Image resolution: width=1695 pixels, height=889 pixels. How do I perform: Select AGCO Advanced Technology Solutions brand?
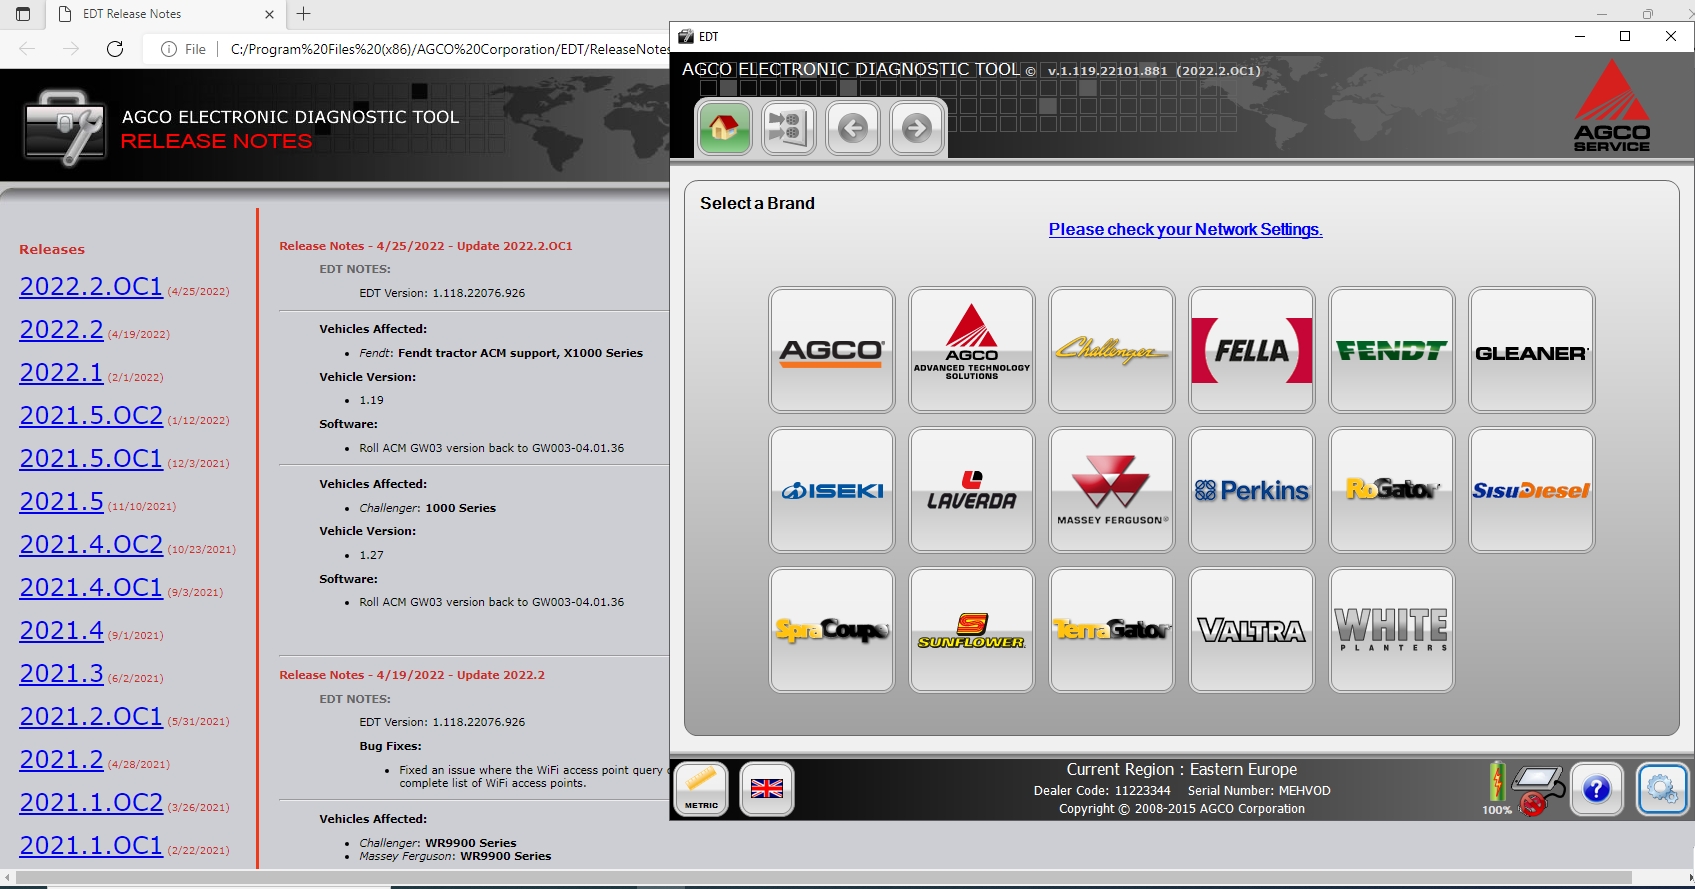972,350
